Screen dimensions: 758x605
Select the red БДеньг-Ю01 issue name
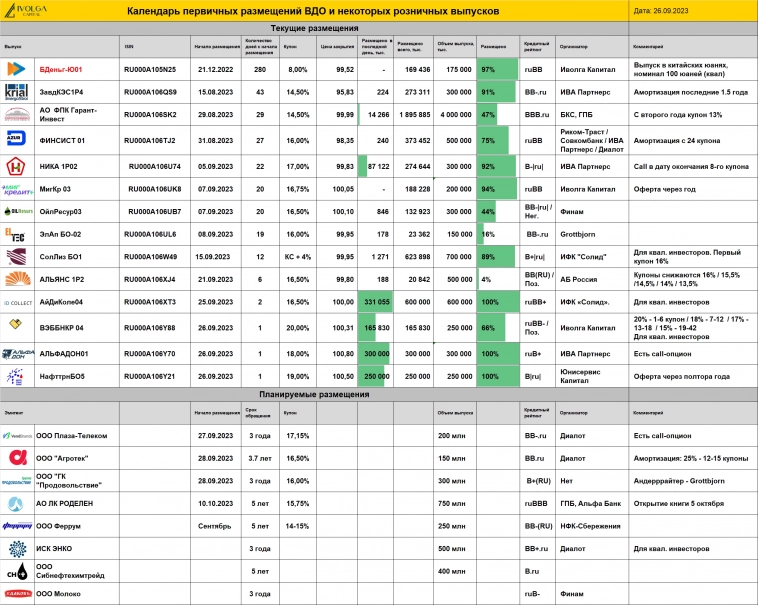pos(60,70)
